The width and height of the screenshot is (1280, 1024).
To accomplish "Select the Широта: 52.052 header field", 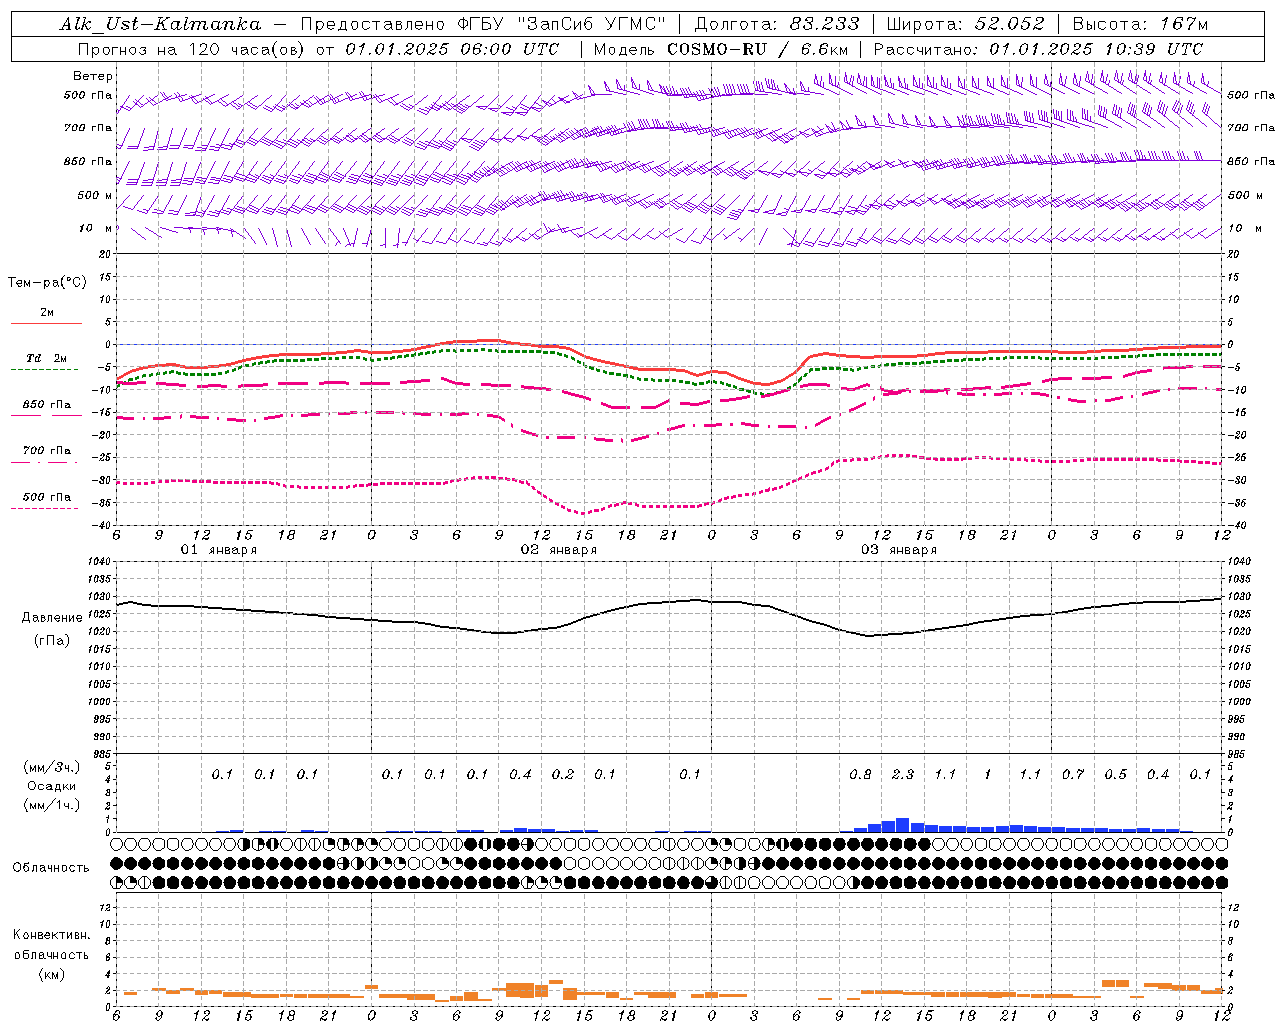I will (966, 24).
